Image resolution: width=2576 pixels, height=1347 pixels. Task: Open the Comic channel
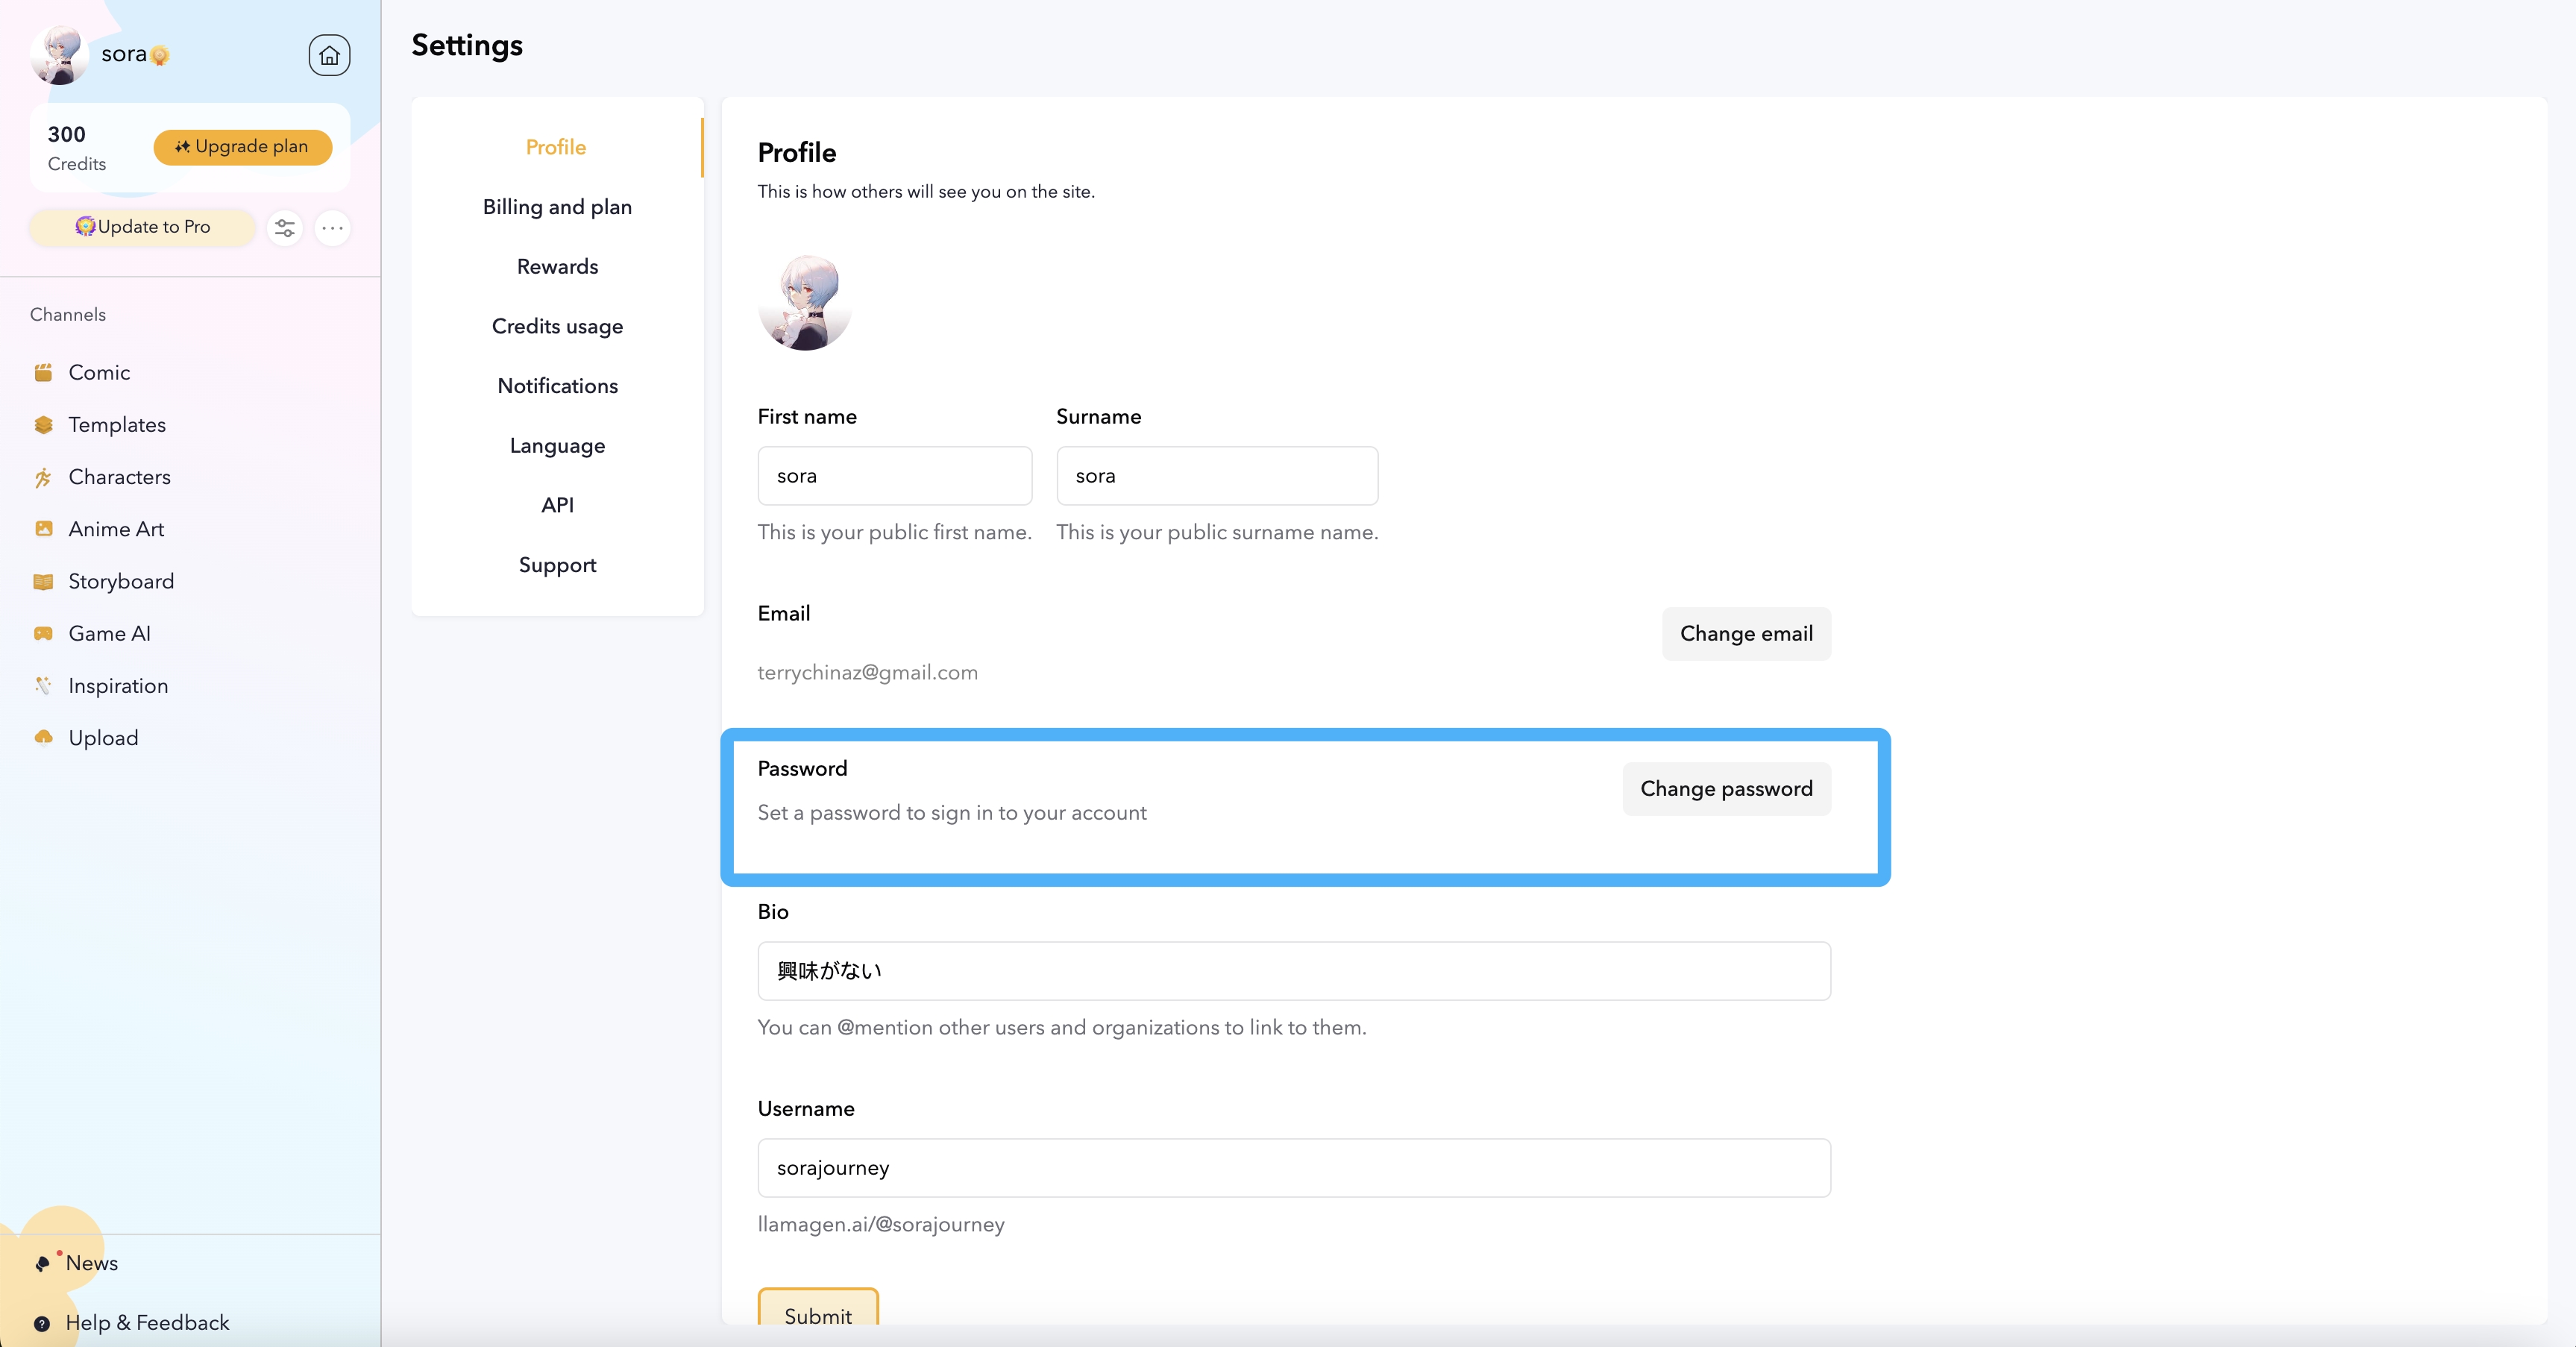tap(99, 371)
